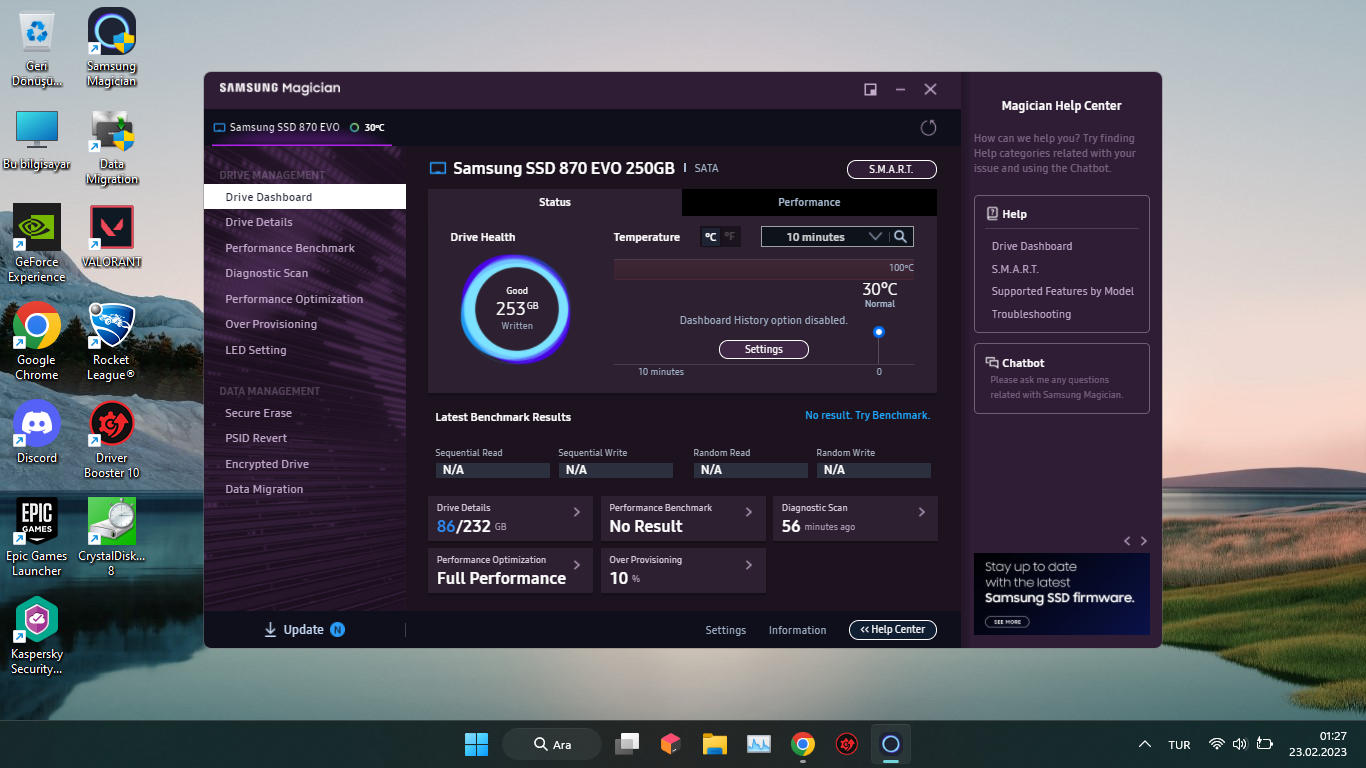The width and height of the screenshot is (1366, 768).
Task: Open Bu bilgisayar desktop icon
Action: pyautogui.click(x=37, y=138)
